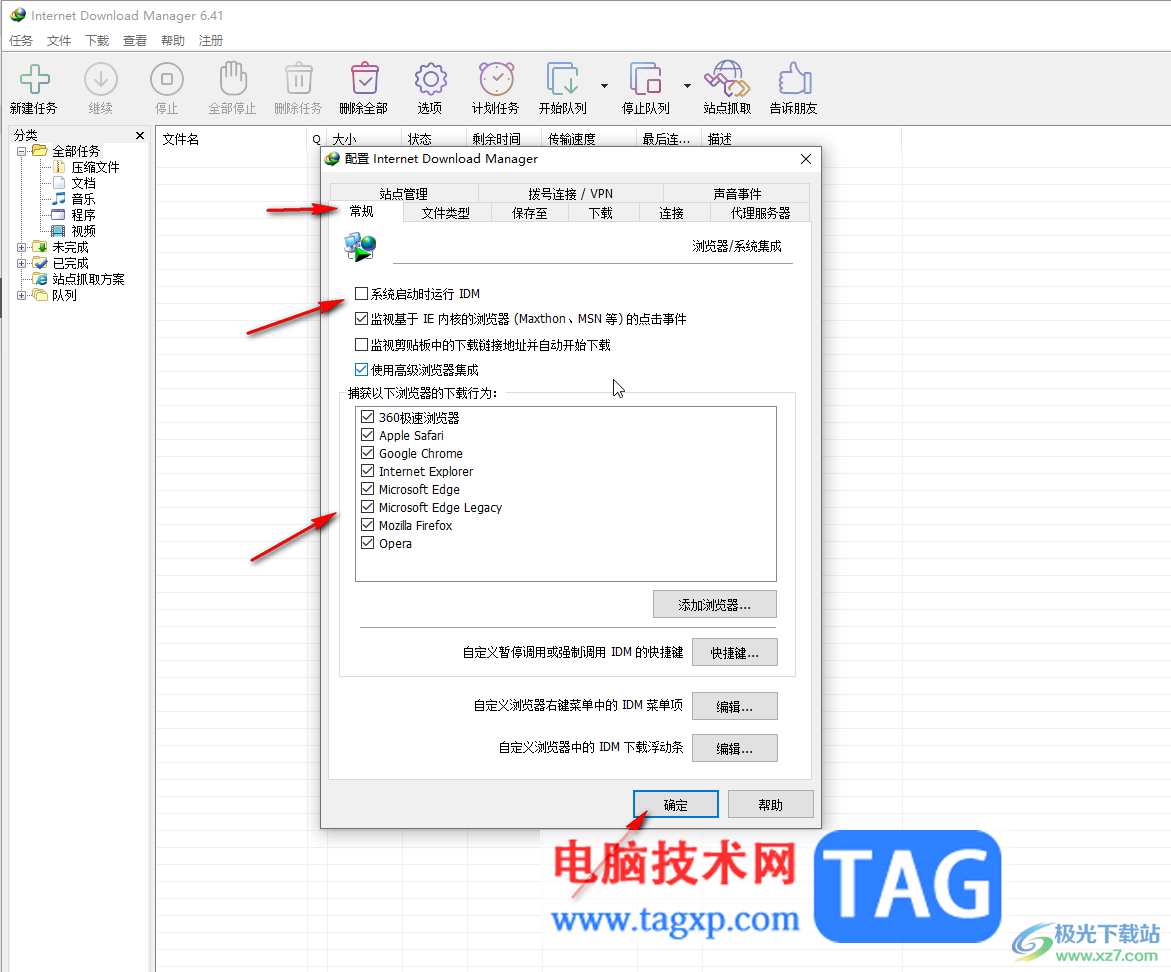Switch to the 拨号连接 / VPN tab
This screenshot has width=1171, height=972.
[x=571, y=193]
